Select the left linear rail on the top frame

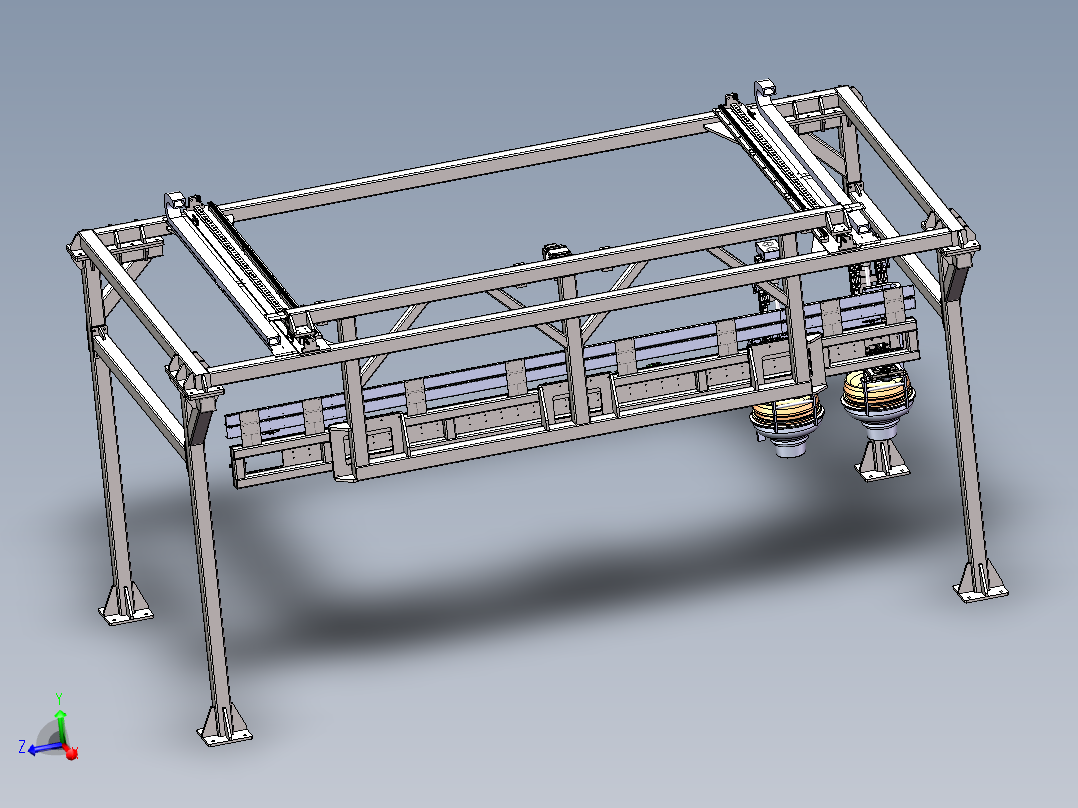(237, 271)
